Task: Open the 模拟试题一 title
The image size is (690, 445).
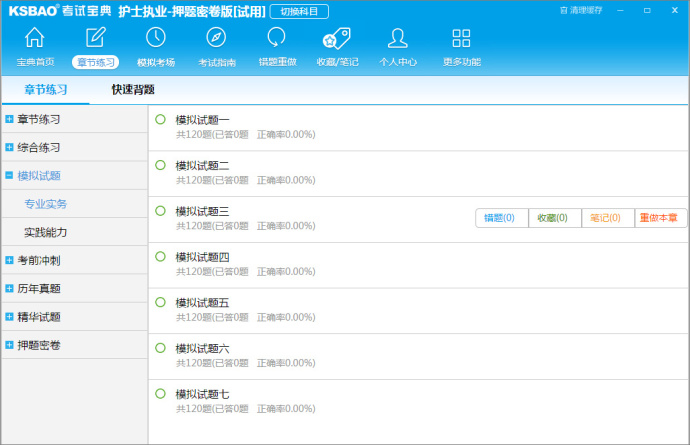Action: [202, 120]
